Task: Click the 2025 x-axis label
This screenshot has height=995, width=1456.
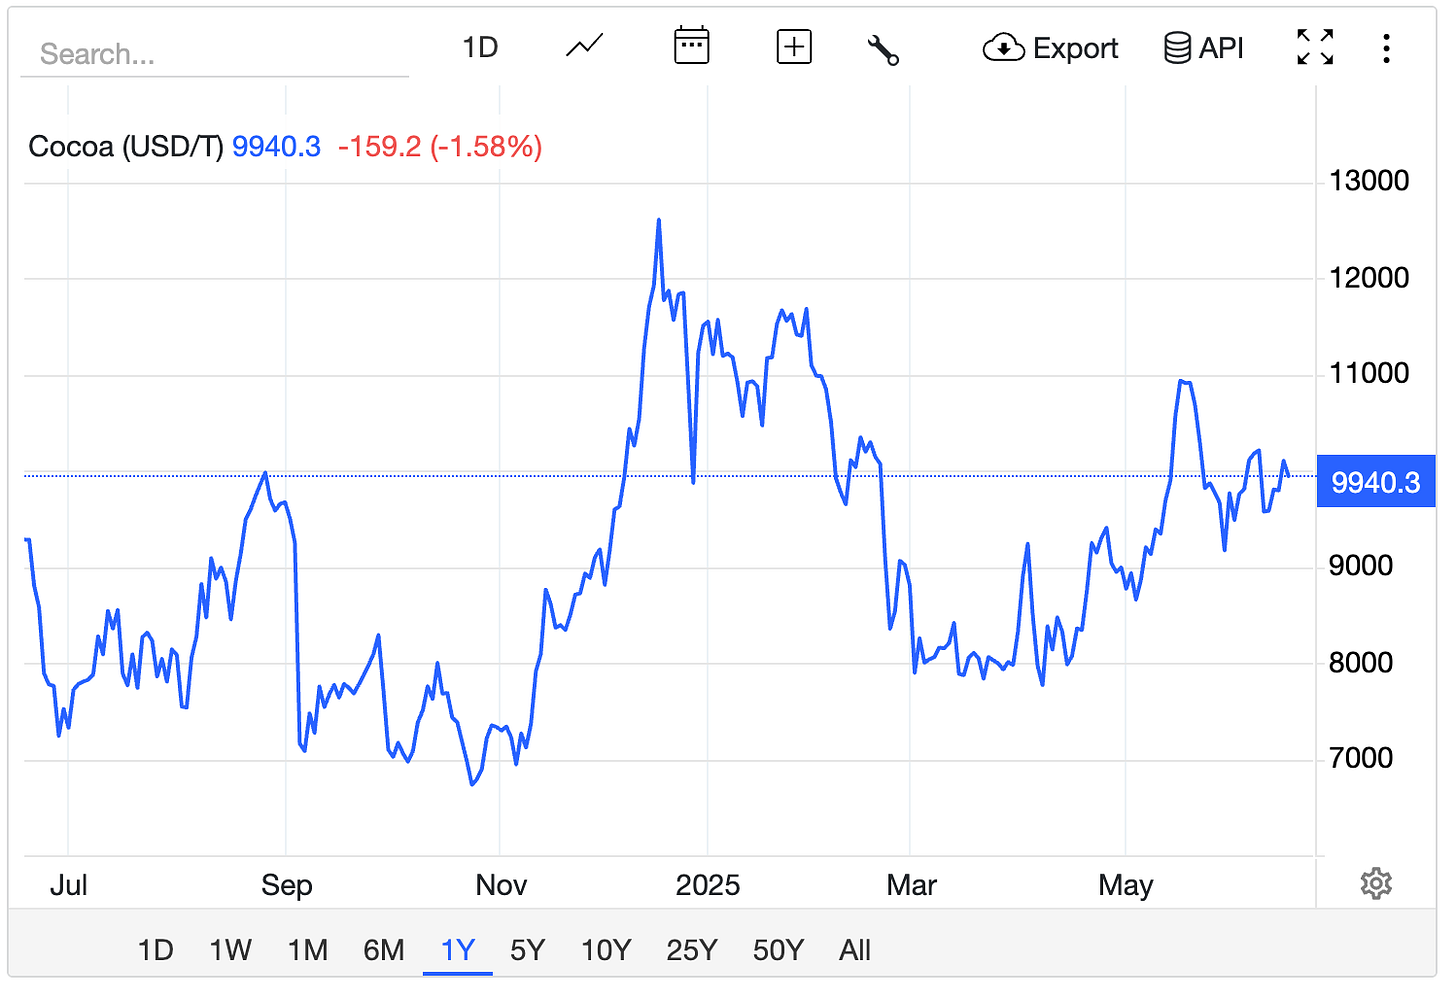Action: [x=708, y=885]
